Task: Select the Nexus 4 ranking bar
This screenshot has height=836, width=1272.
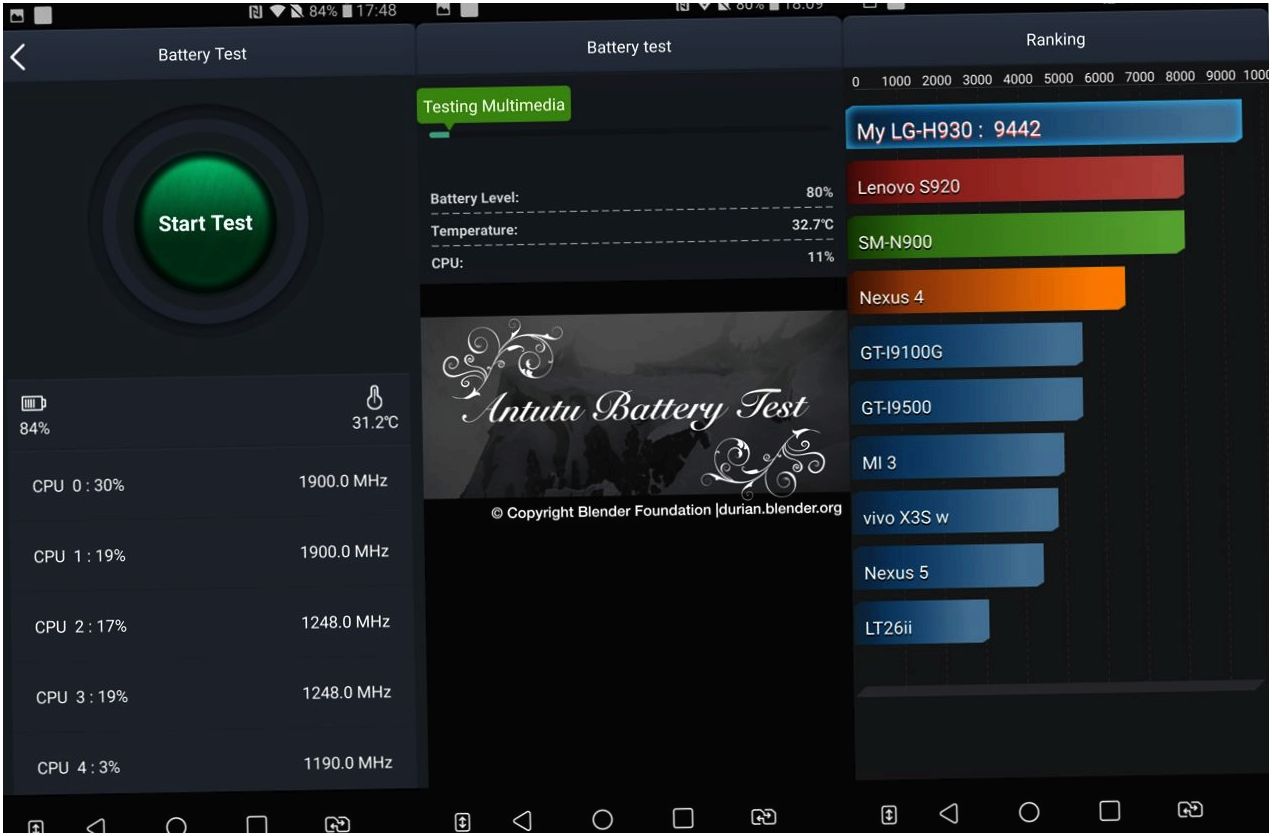Action: [986, 292]
